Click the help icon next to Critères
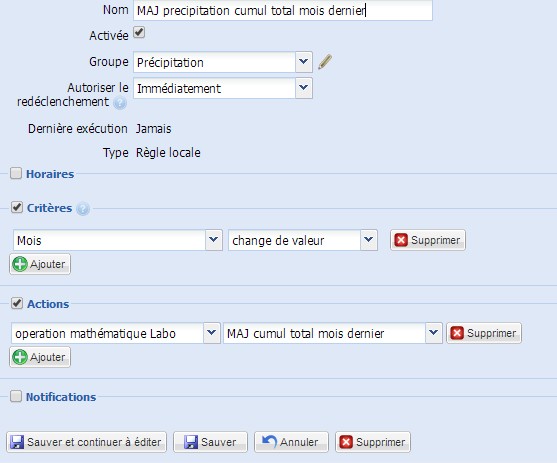The width and height of the screenshot is (557, 463). (83, 209)
